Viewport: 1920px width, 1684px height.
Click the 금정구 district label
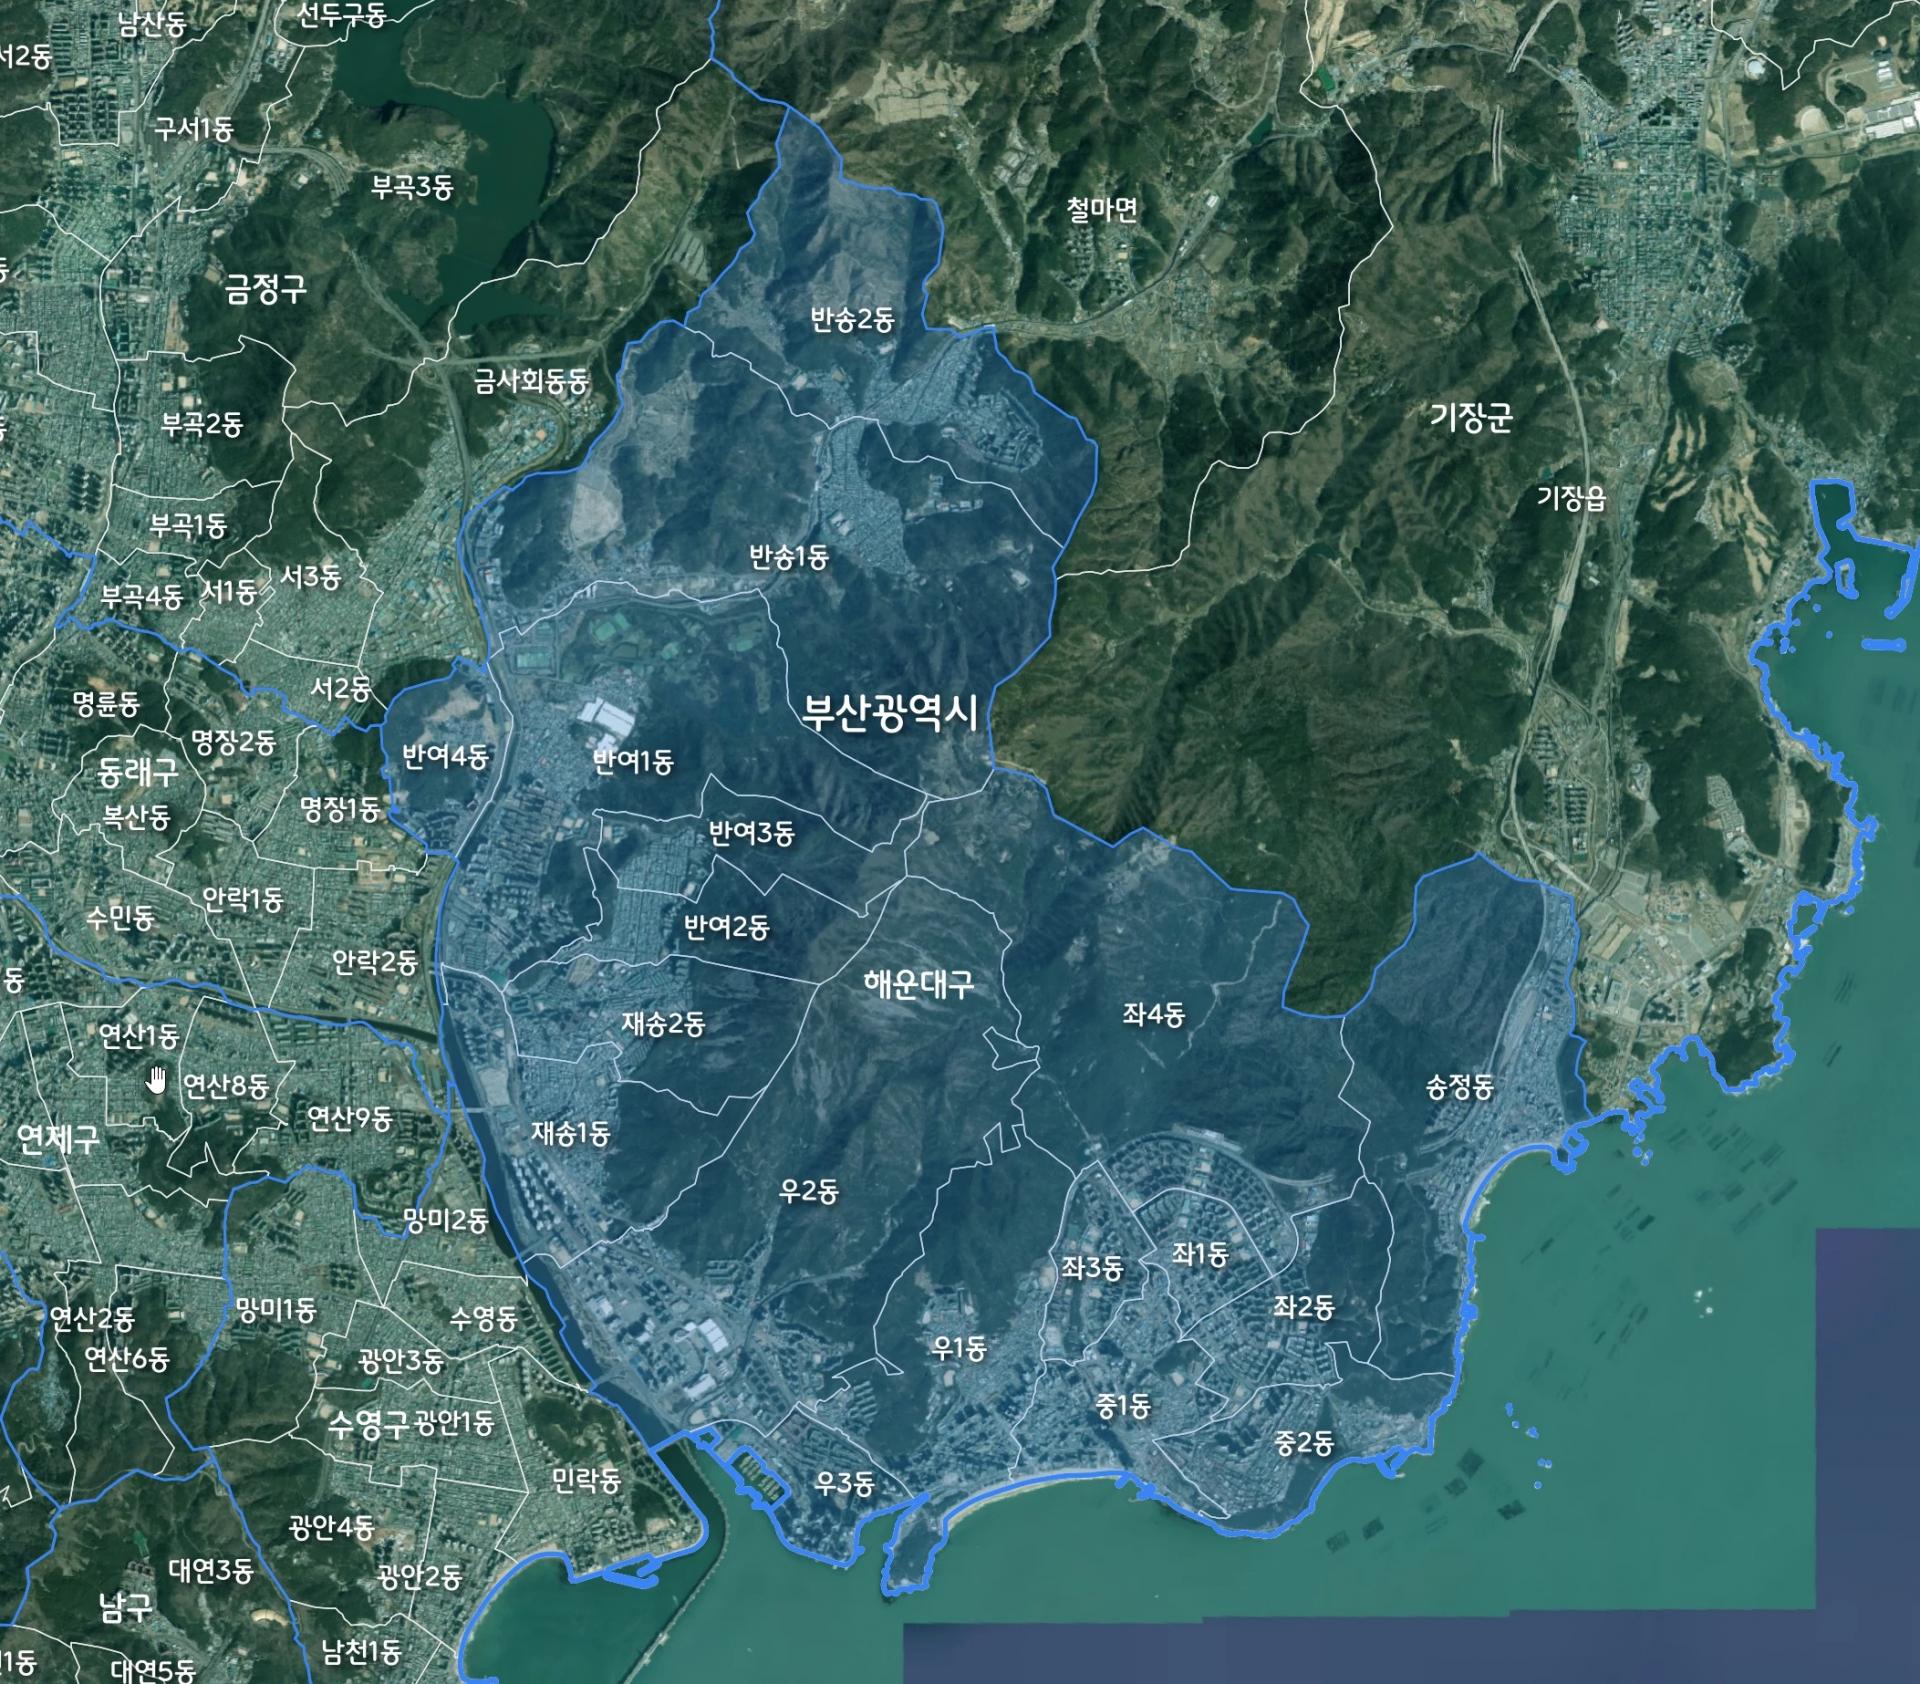click(265, 290)
